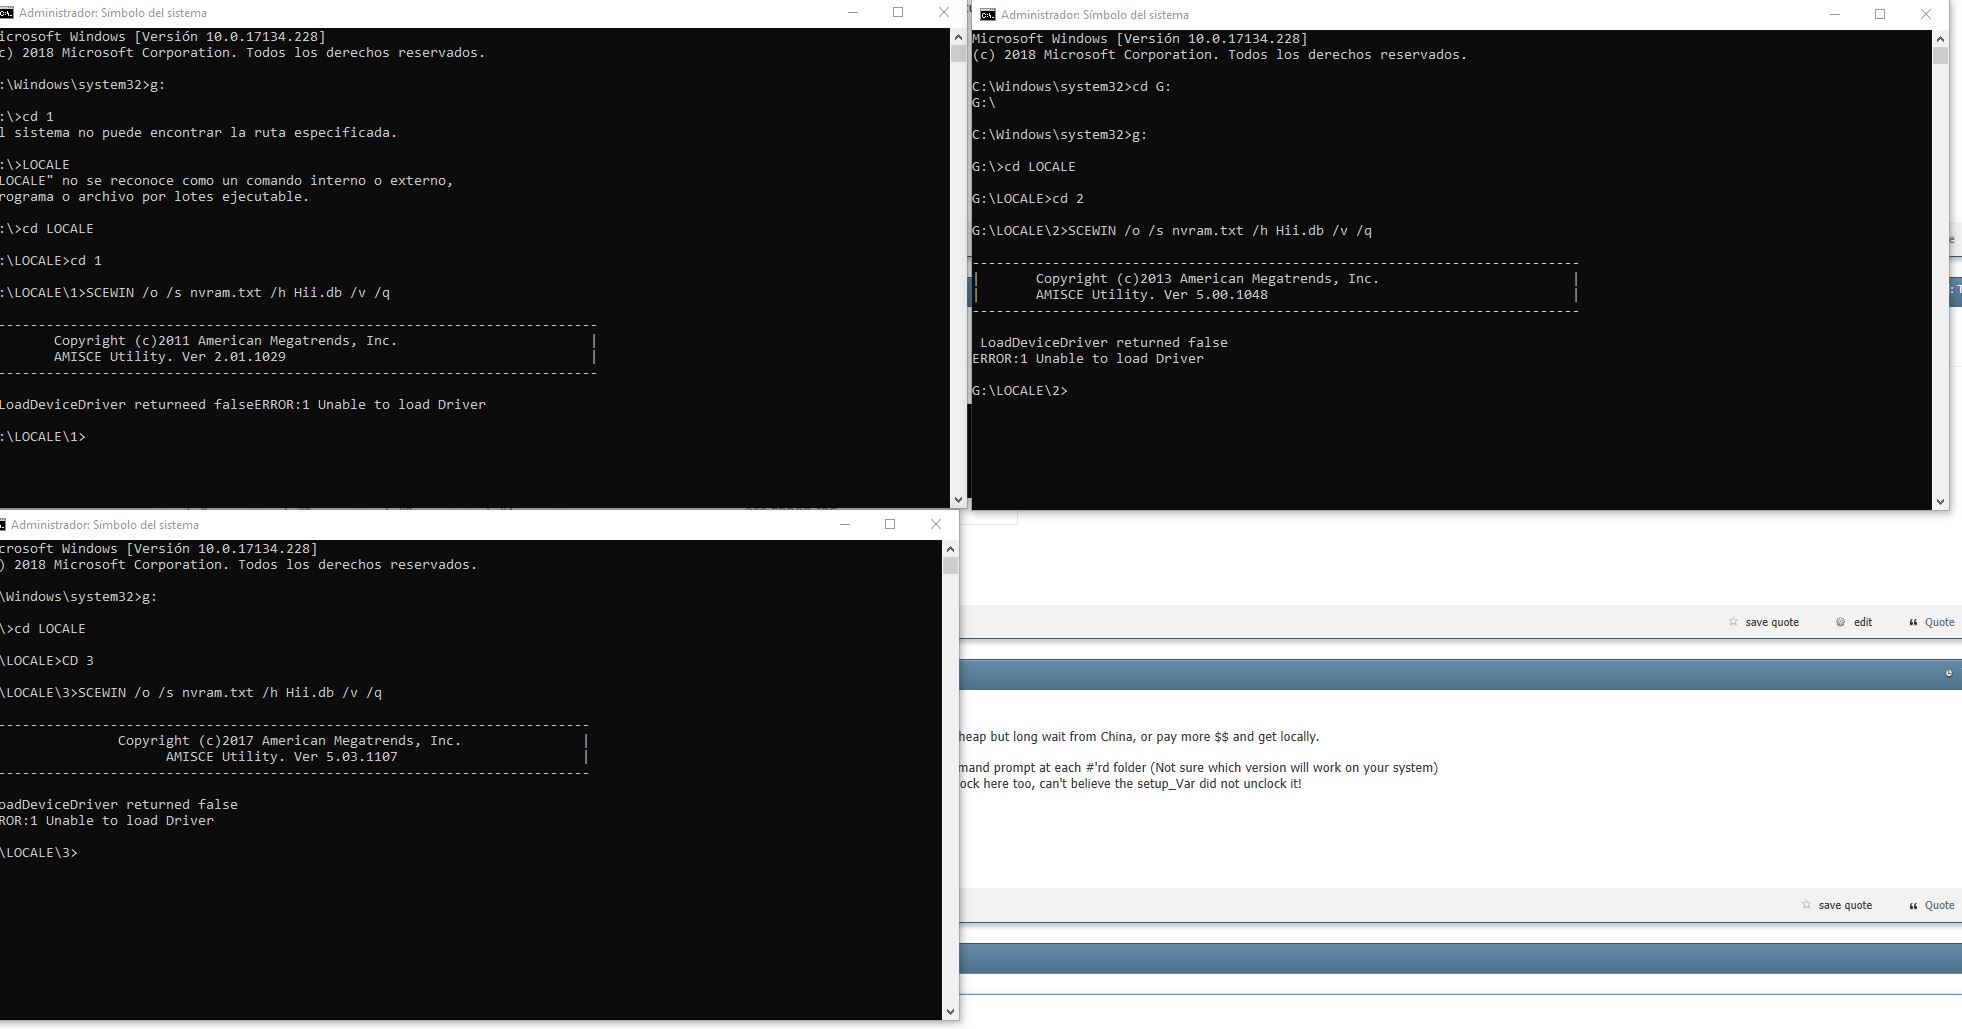Close the top-left command prompt window

coord(943,13)
